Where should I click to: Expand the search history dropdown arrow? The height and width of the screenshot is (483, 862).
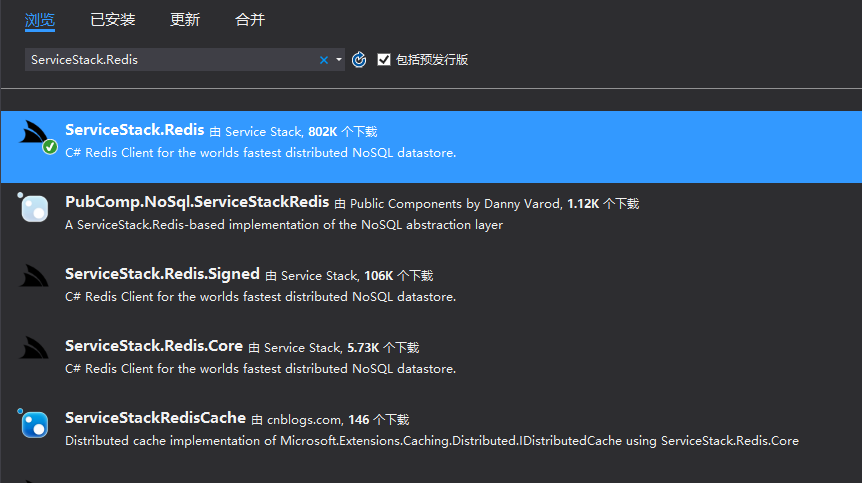pos(339,59)
